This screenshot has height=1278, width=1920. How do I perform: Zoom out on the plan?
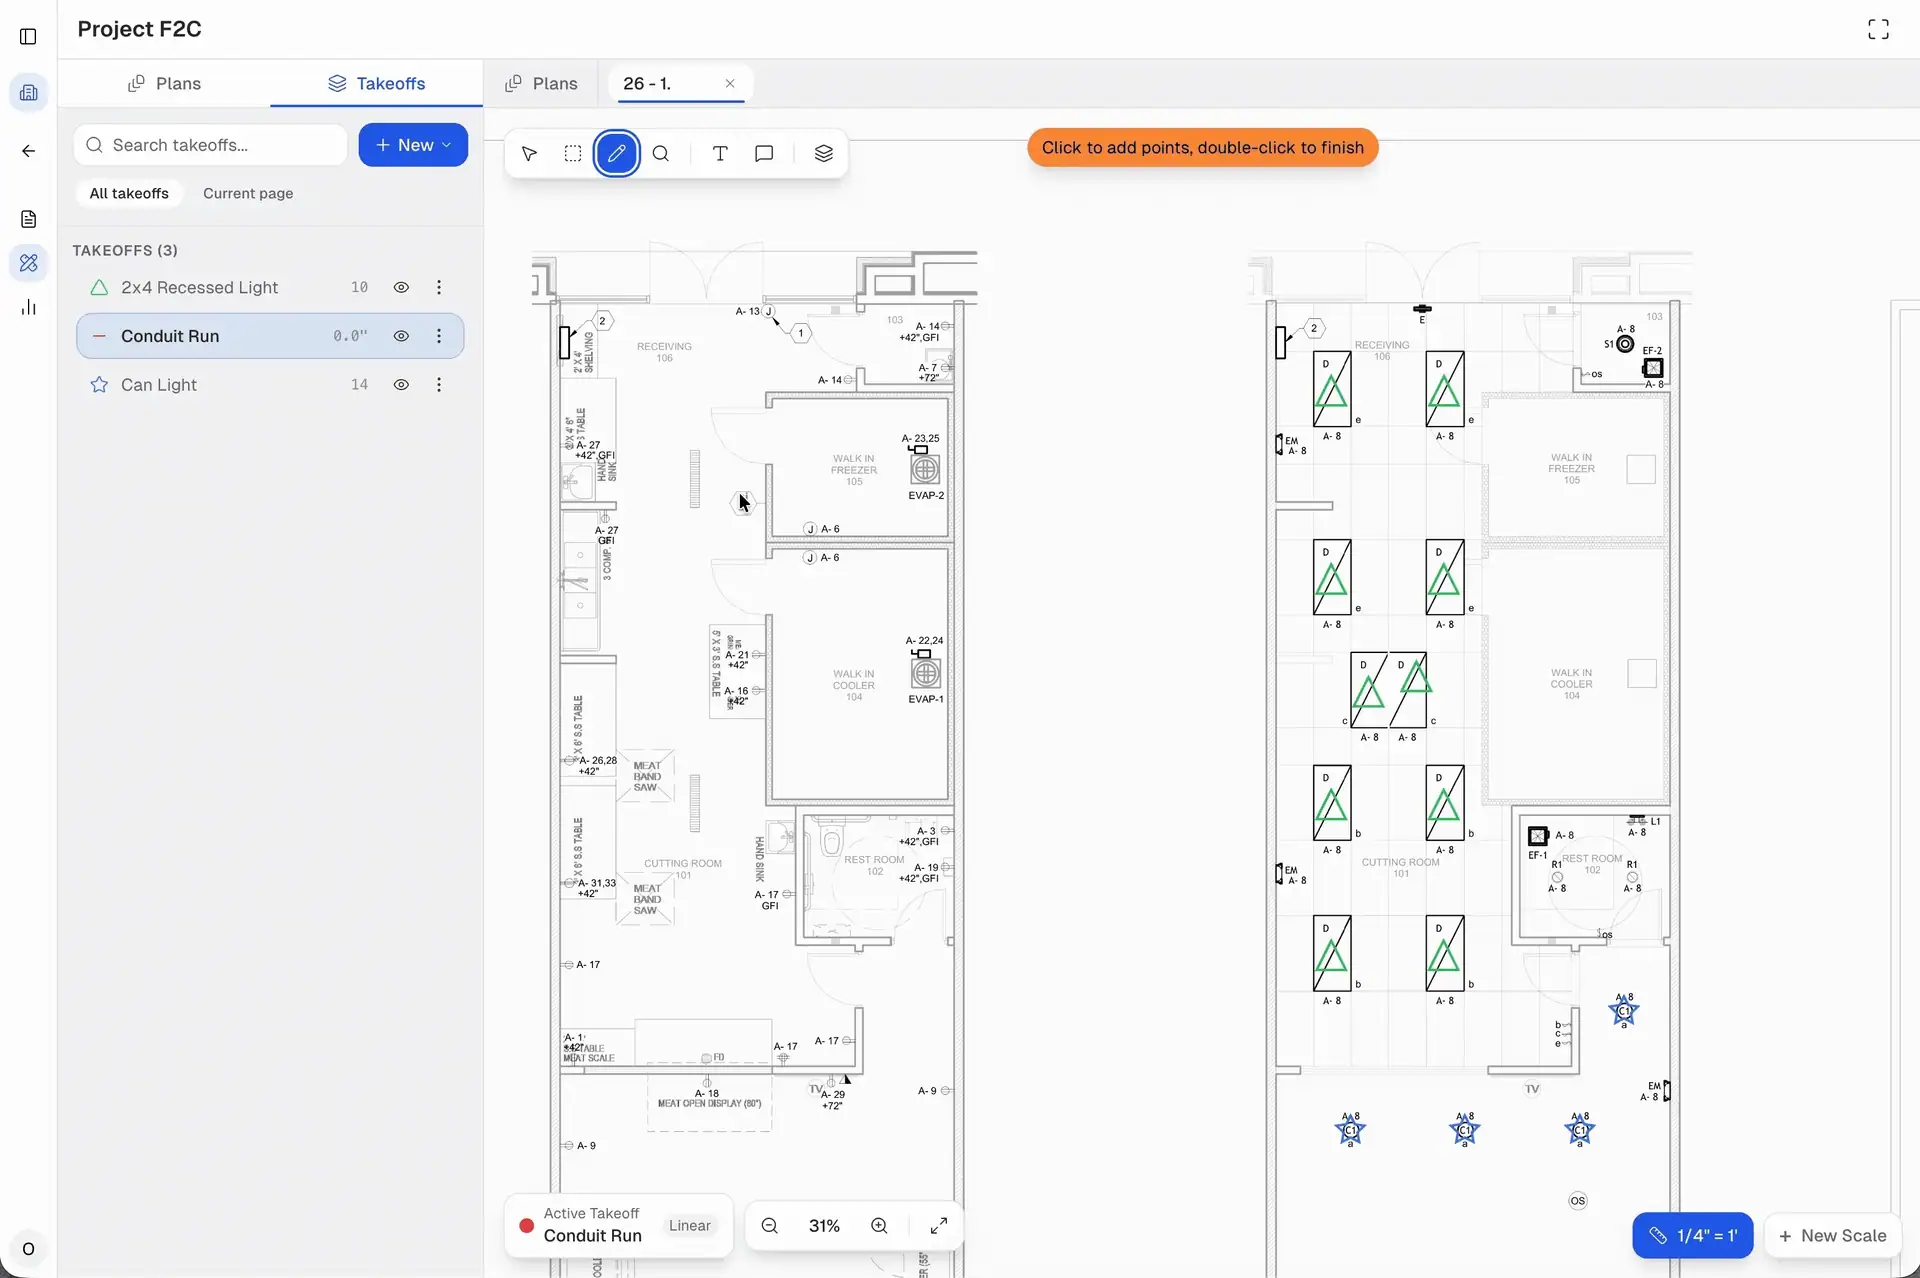769,1226
